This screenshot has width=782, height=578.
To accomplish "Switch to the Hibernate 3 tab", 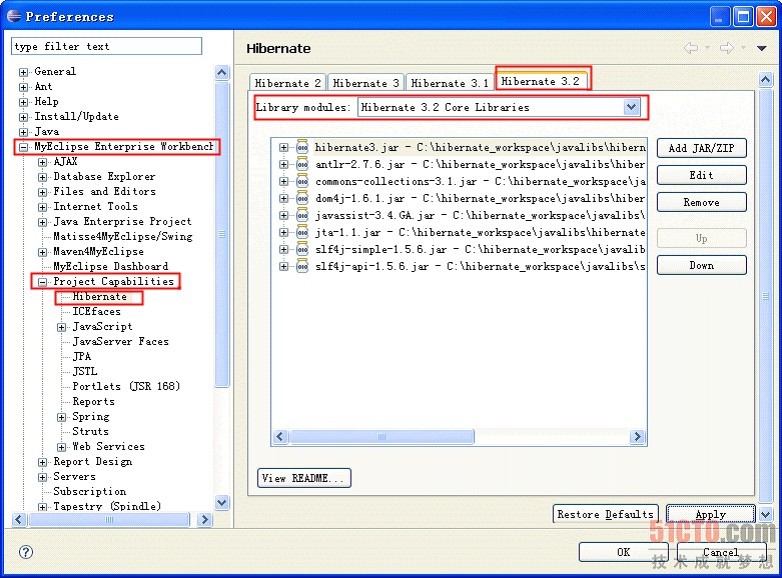I will point(366,83).
